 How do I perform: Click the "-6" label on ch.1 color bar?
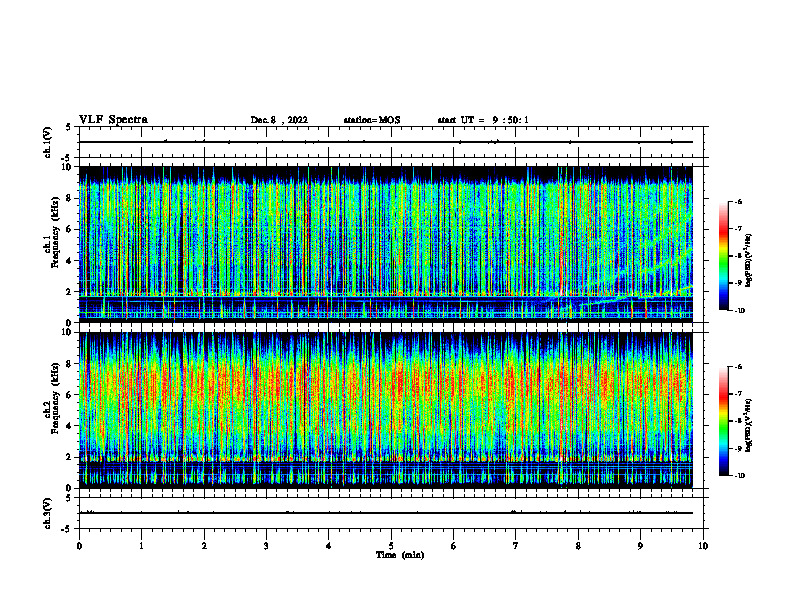click(738, 201)
